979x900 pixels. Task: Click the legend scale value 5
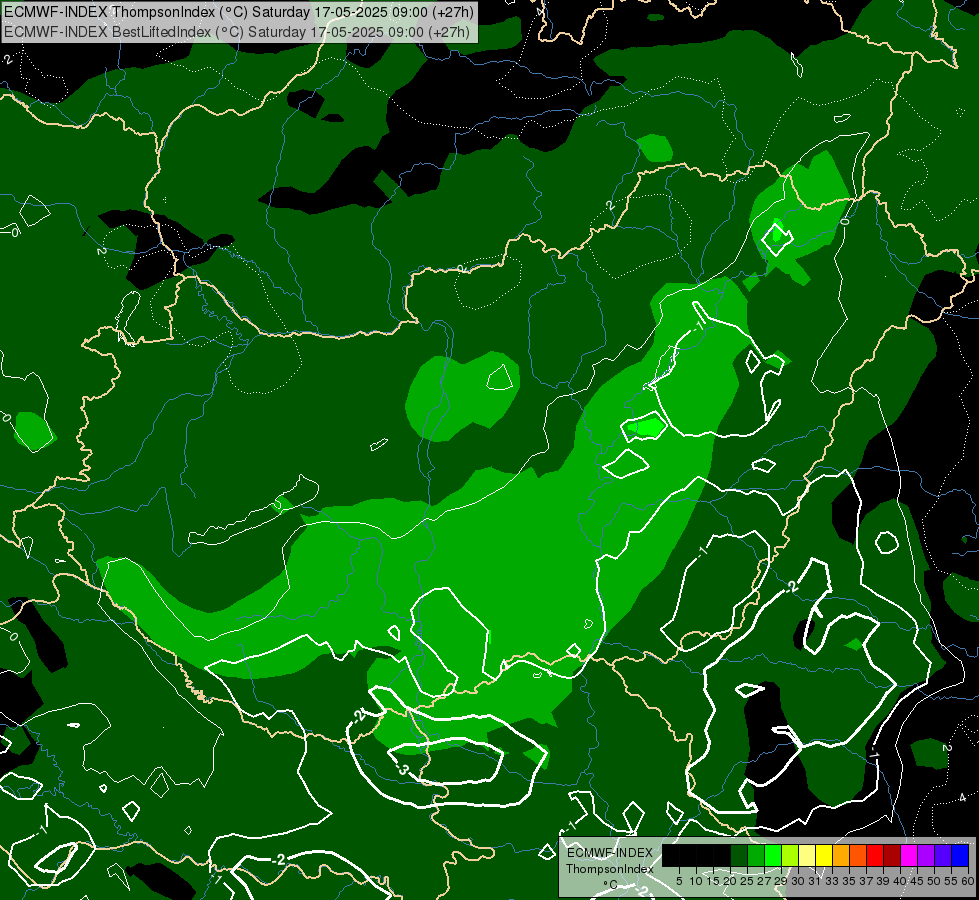(679, 881)
